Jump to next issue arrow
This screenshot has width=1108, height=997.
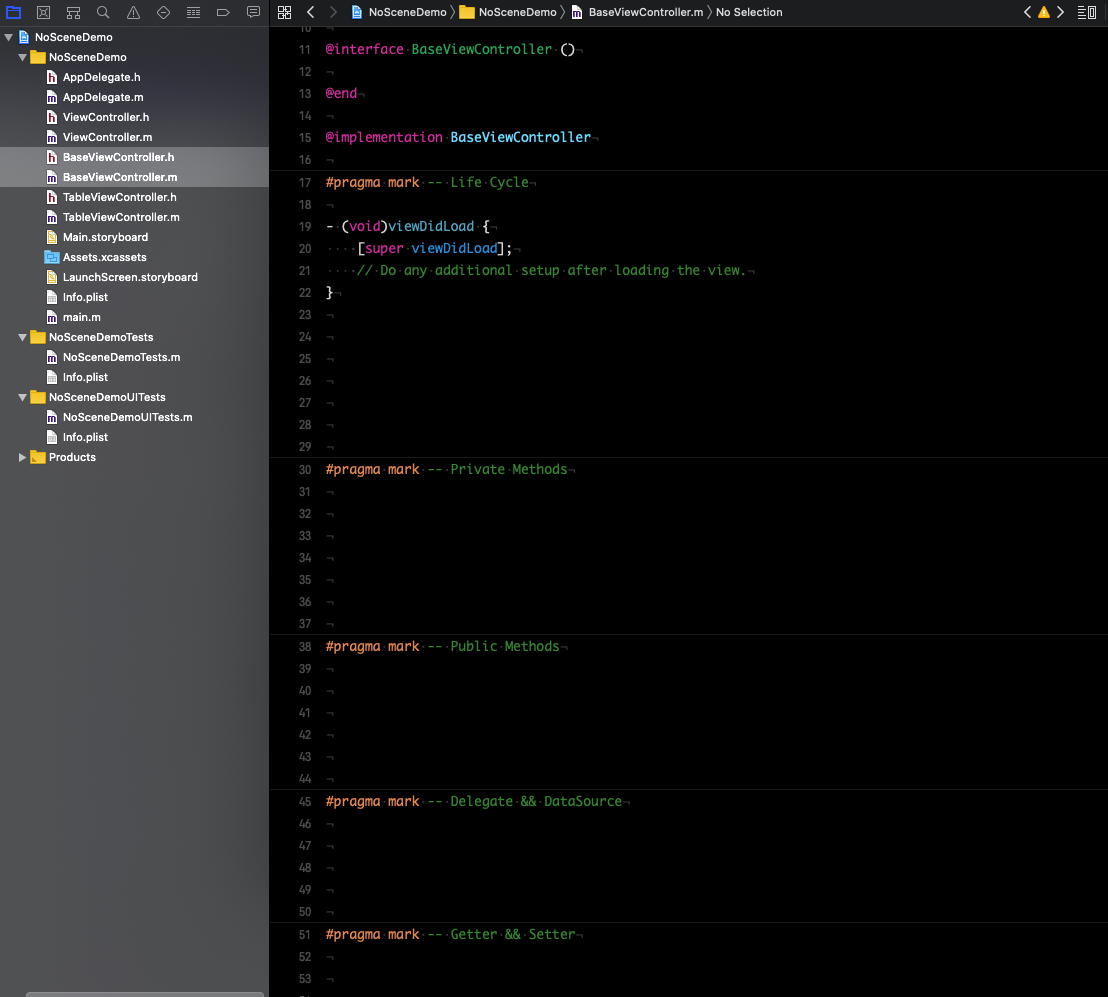tap(1061, 12)
